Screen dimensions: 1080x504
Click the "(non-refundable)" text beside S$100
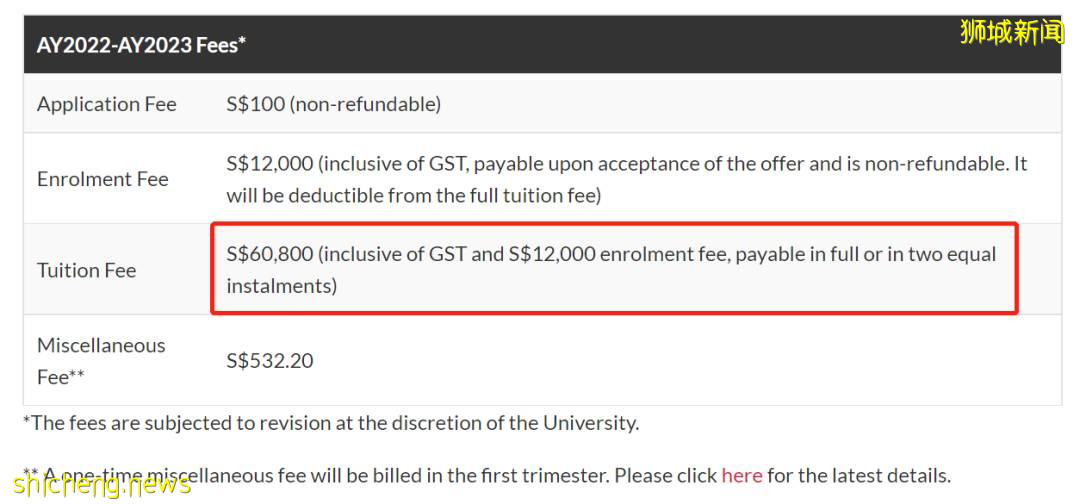(365, 104)
